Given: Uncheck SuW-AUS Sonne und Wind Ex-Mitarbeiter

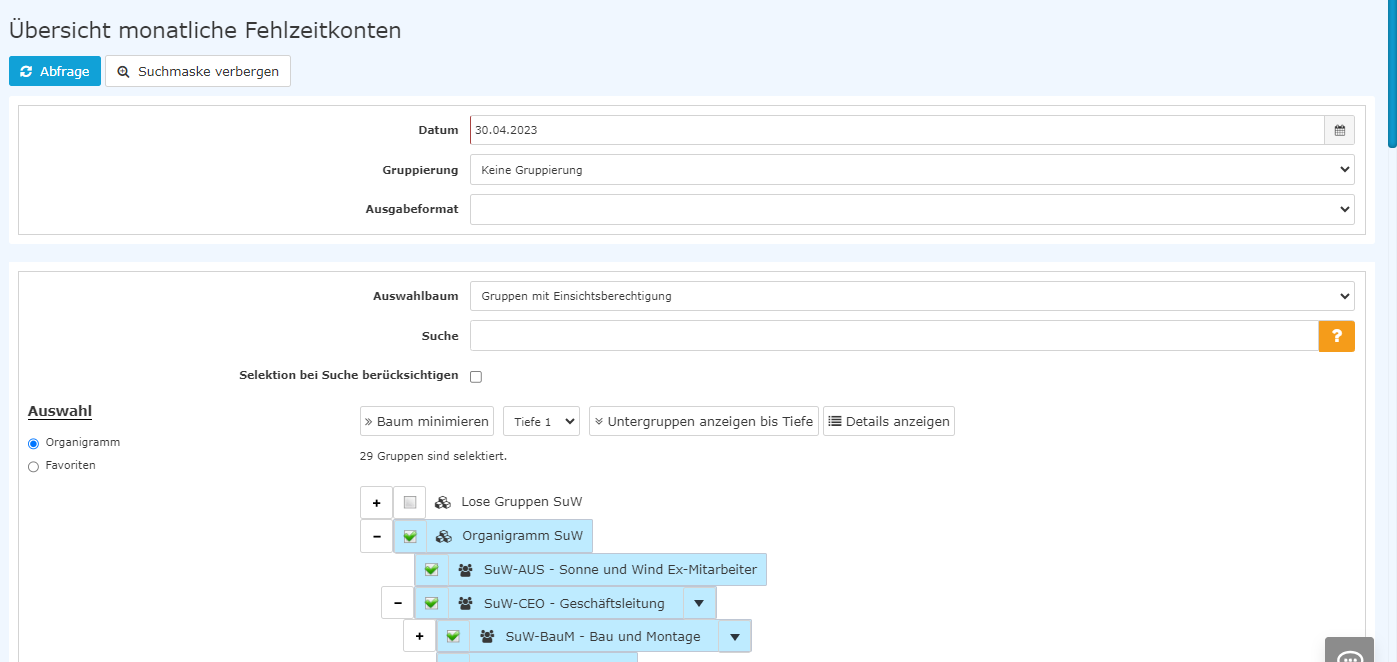Looking at the screenshot, I should [431, 570].
